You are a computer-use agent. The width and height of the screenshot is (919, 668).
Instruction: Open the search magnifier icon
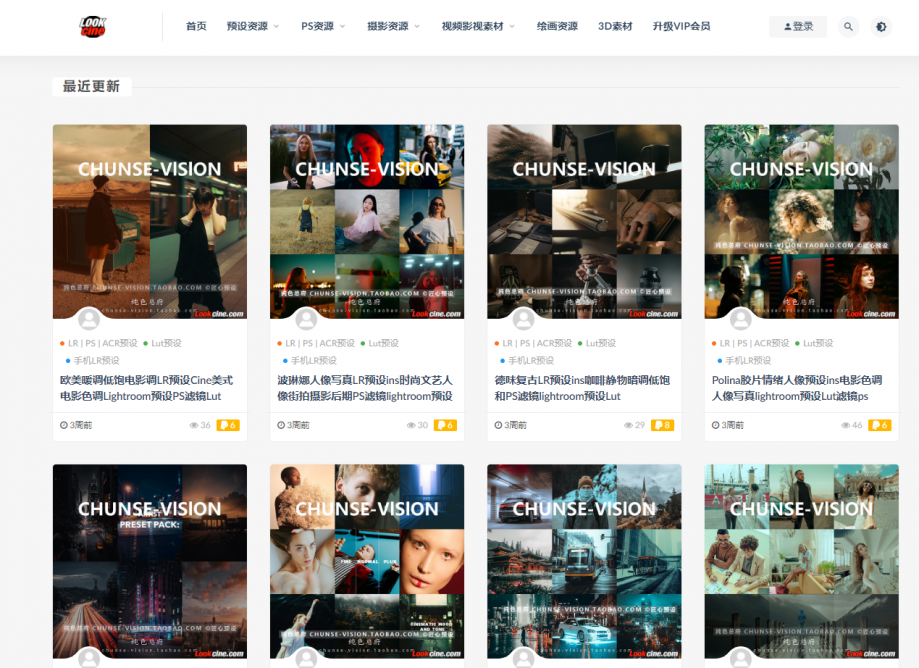click(x=848, y=27)
